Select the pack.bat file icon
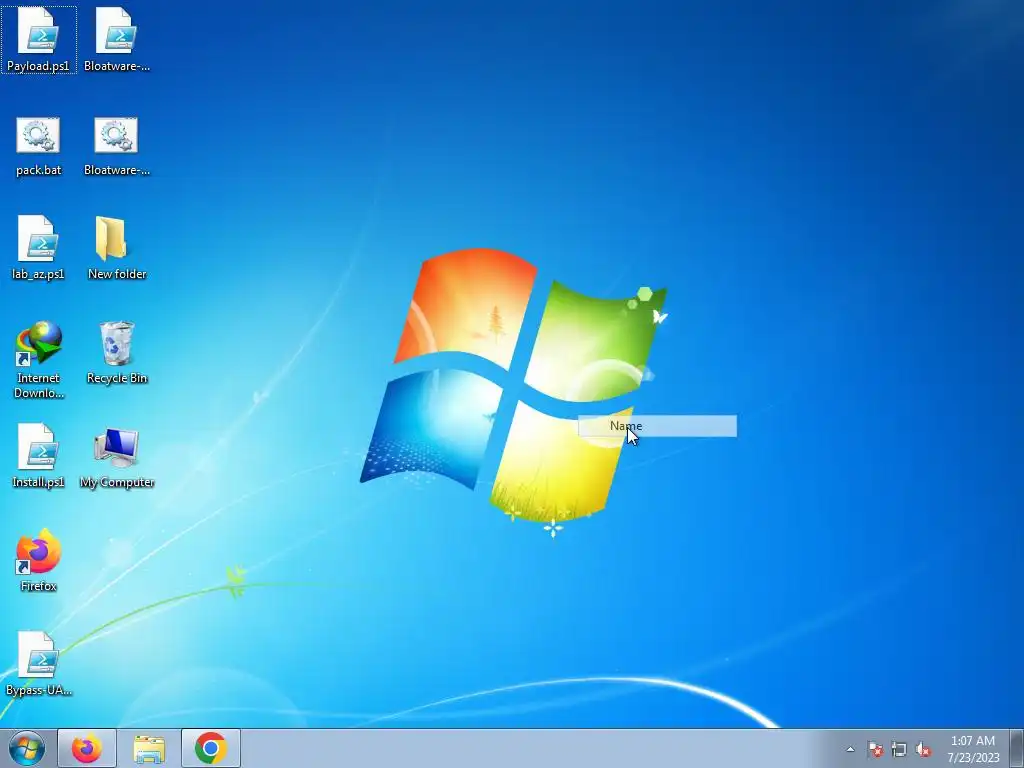 point(39,147)
